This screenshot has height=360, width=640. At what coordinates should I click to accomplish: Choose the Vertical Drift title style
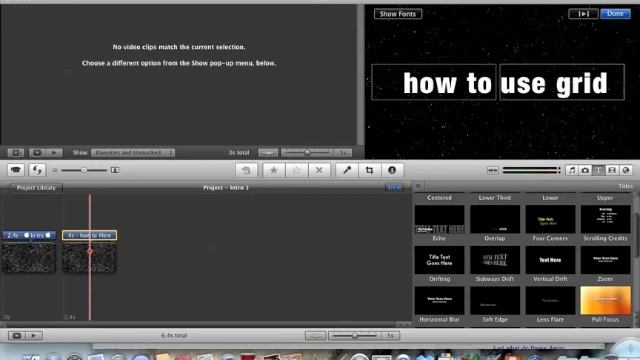550,260
